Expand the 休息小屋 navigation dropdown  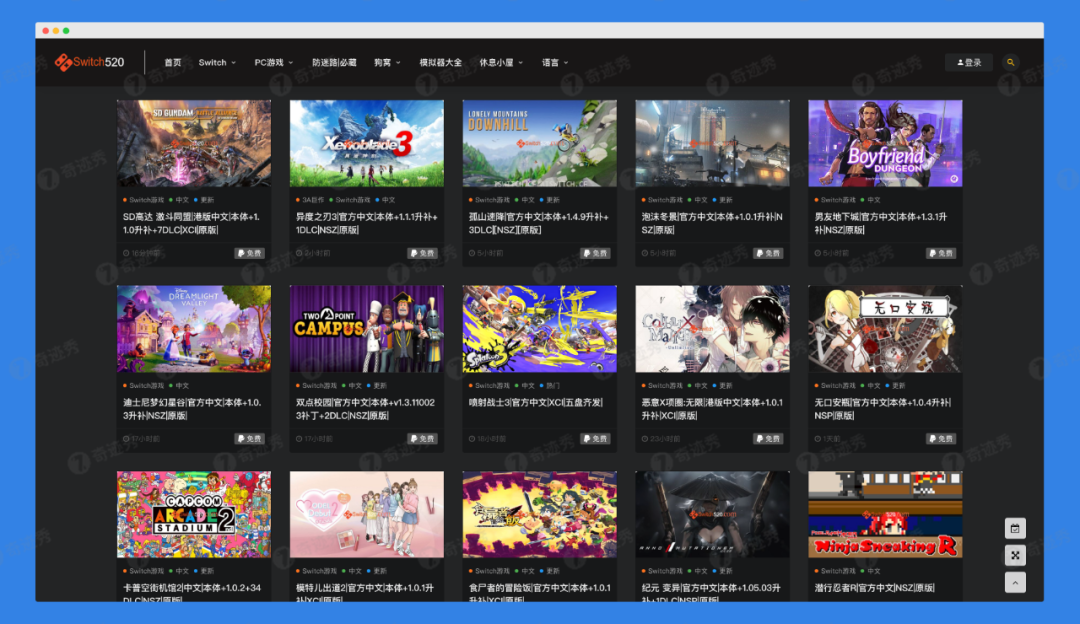tap(501, 63)
